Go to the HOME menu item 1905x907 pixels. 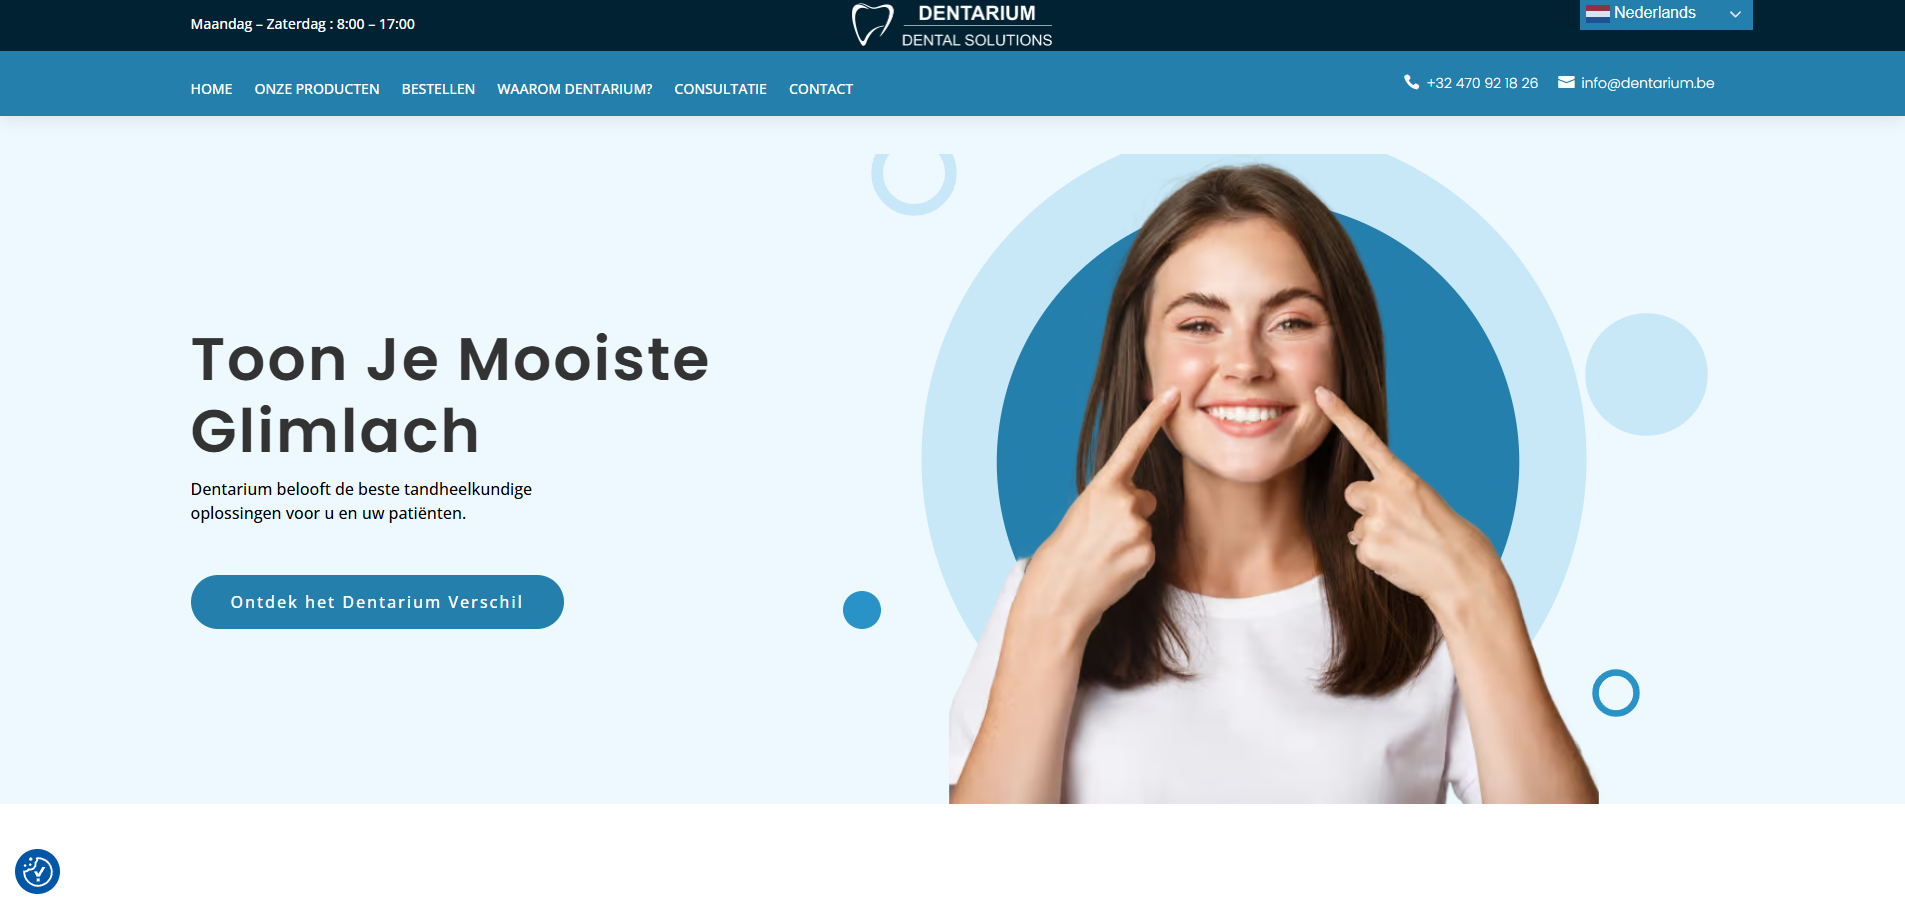tap(211, 89)
